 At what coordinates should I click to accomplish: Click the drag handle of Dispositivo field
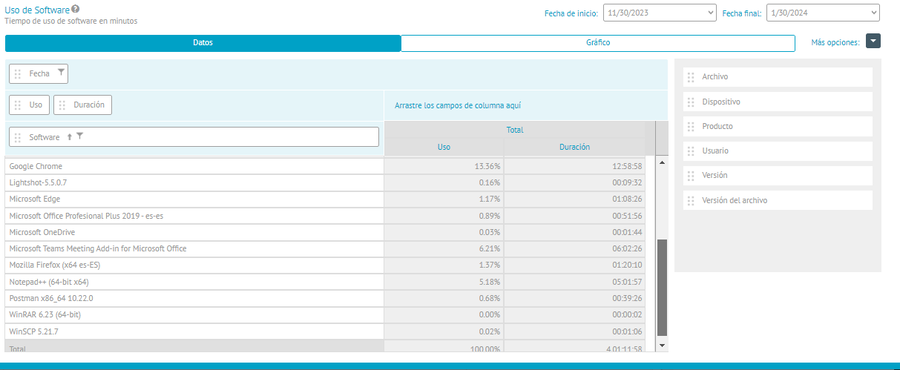691,102
